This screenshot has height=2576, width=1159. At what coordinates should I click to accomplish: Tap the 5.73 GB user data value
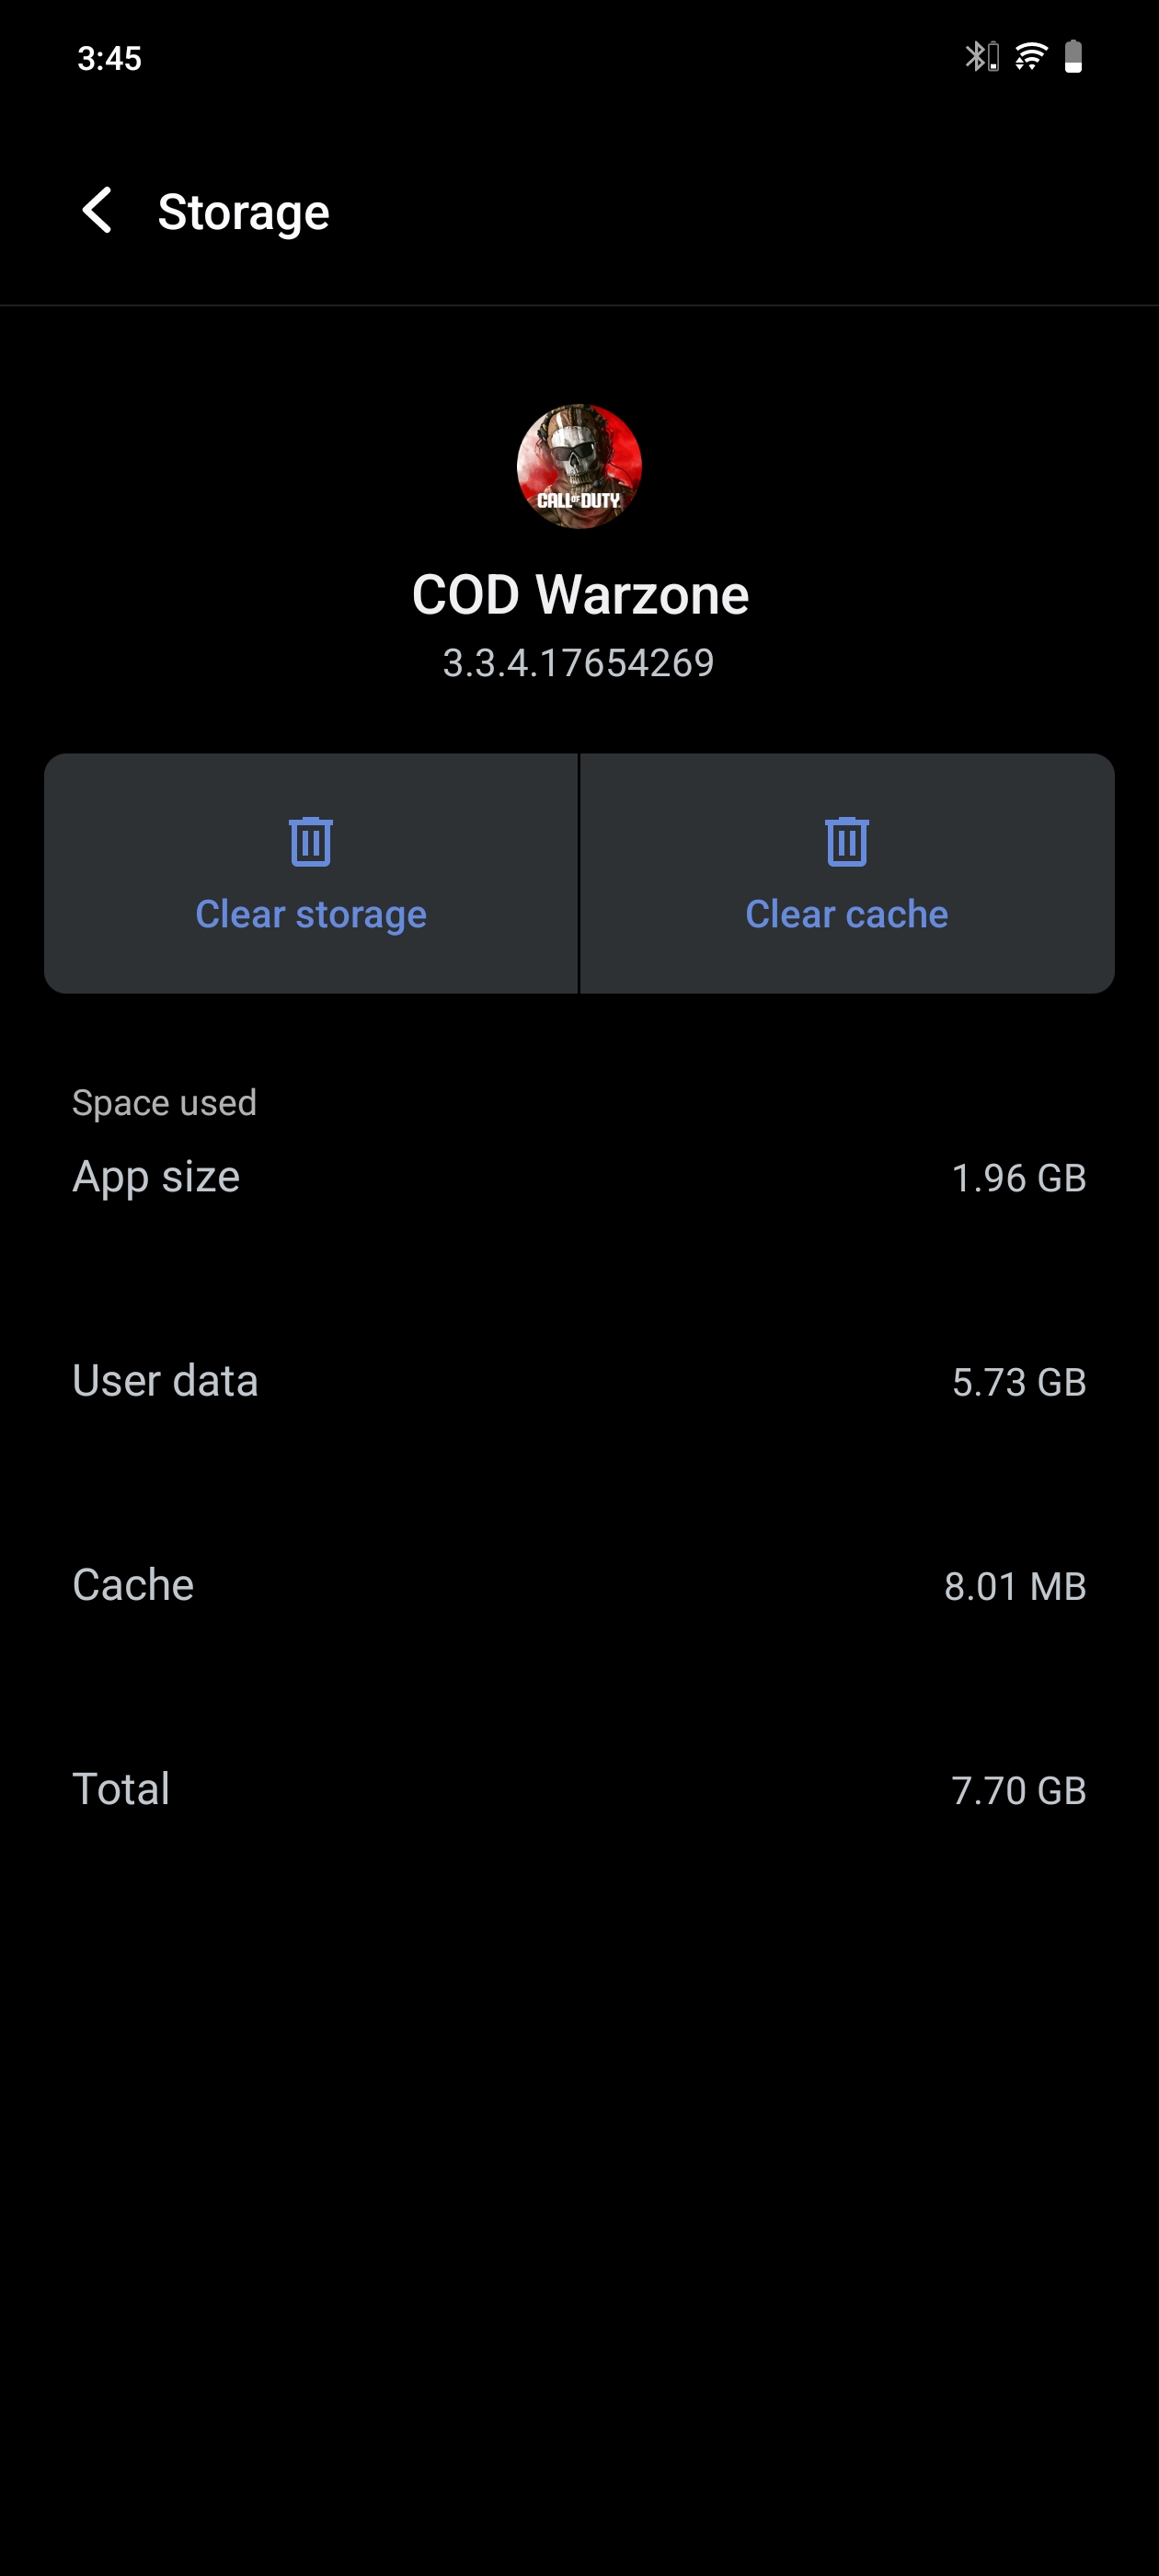tap(1018, 1382)
